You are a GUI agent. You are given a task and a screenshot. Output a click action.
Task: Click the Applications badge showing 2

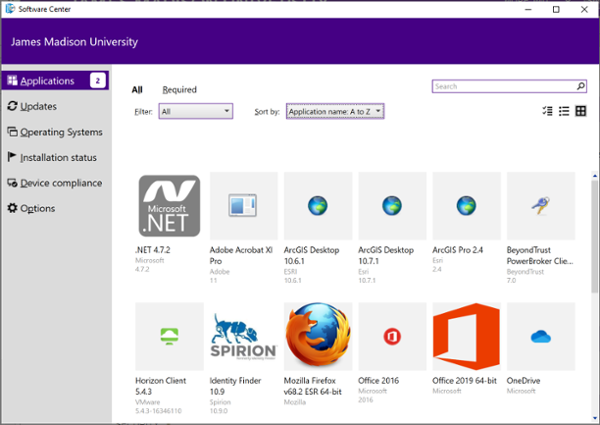[x=98, y=80]
